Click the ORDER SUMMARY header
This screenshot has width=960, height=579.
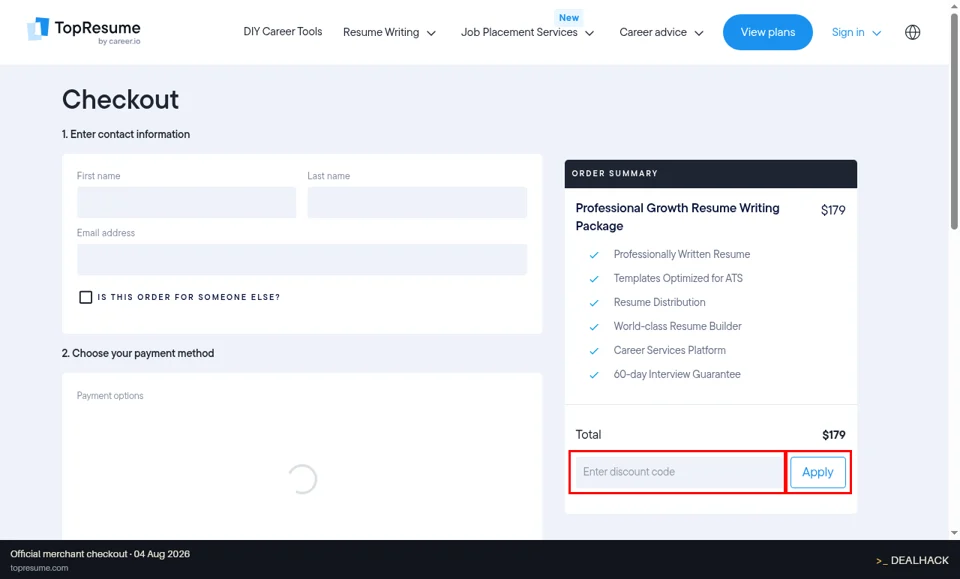click(x=615, y=173)
